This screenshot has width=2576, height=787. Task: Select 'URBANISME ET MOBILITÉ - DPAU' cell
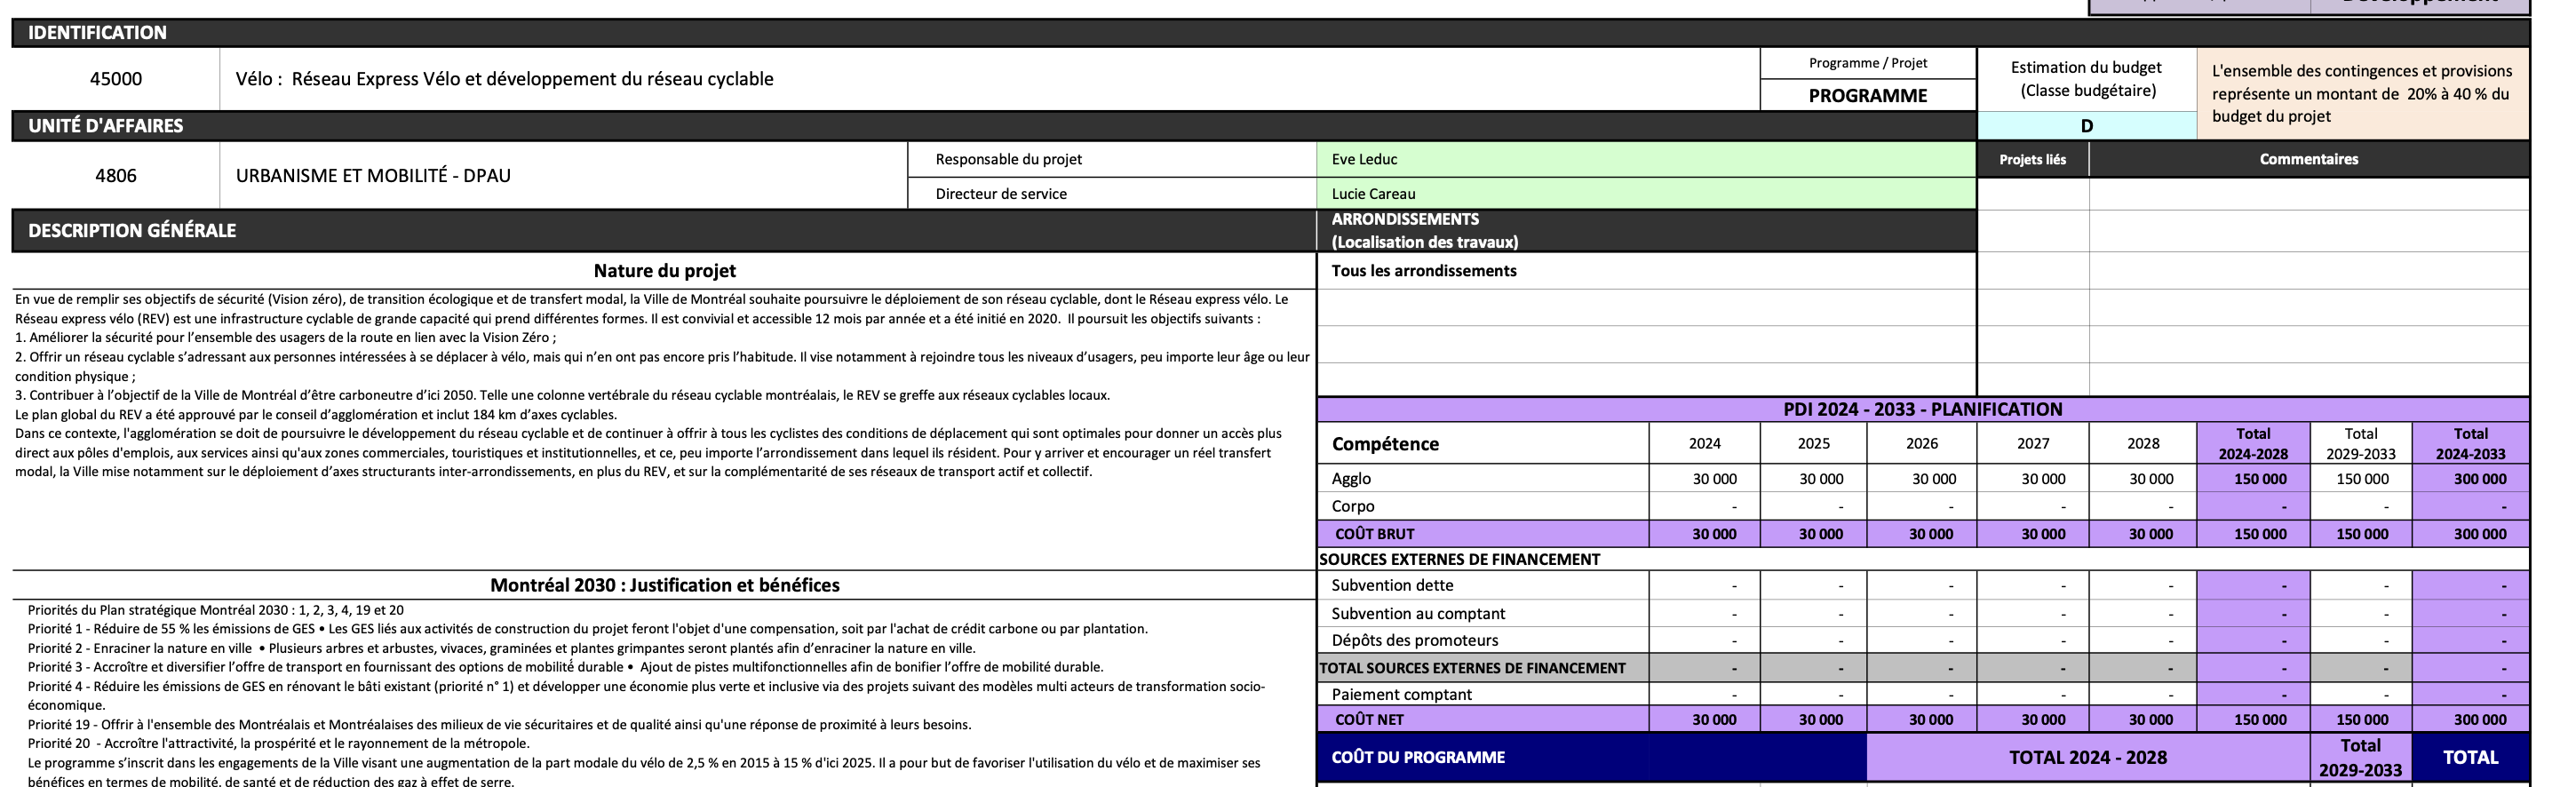(564, 175)
